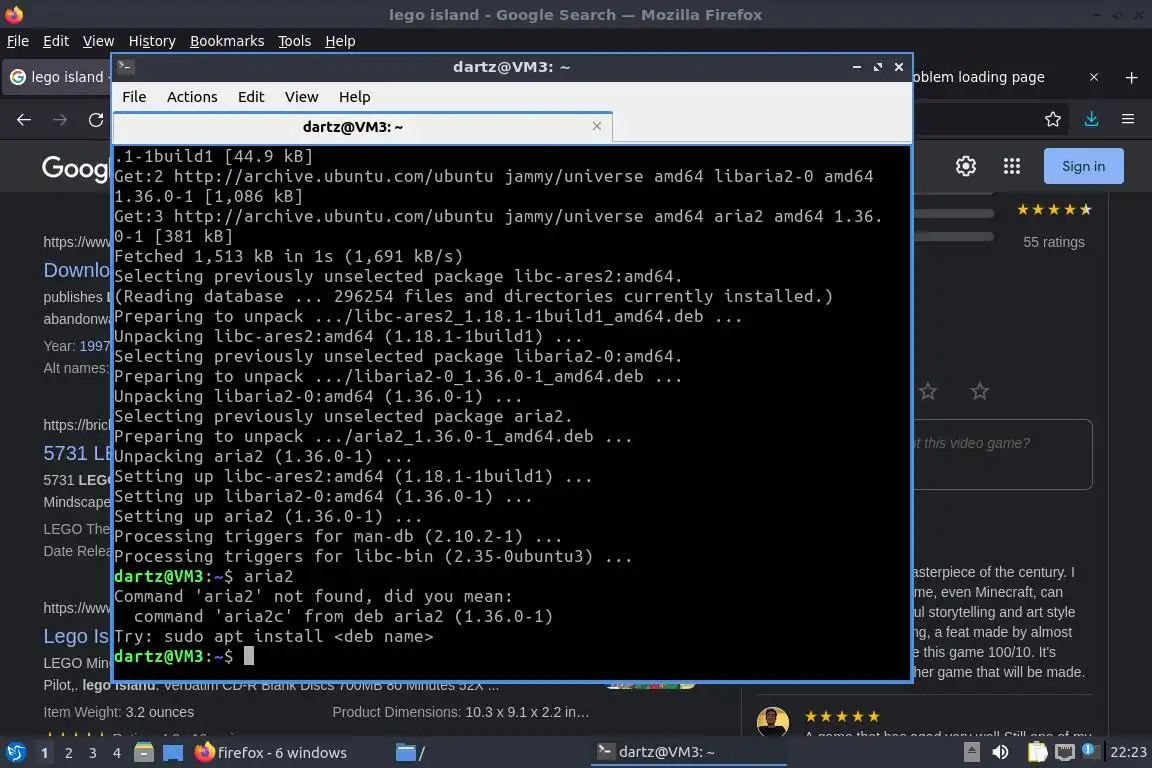This screenshot has width=1152, height=768.
Task: Open the start menu in the taskbar
Action: 15,753
